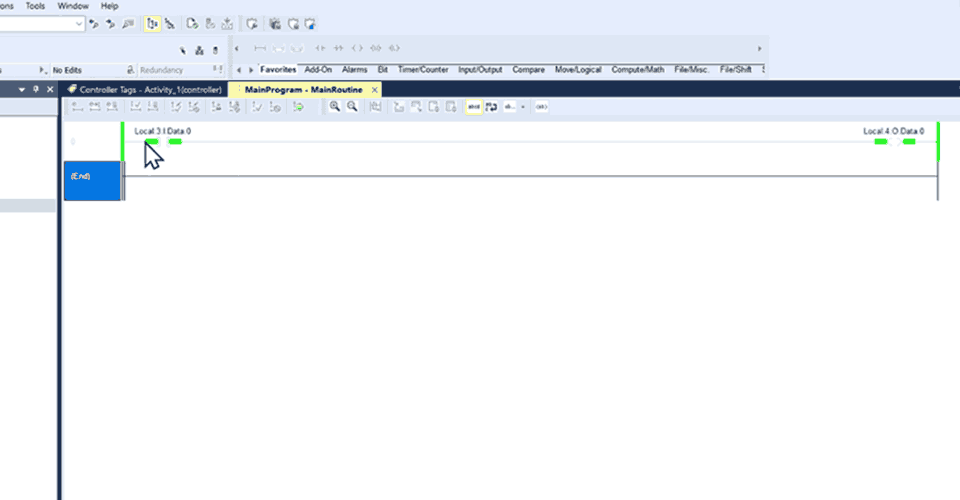
Task: Click the lock icon beside No Edits
Action: tap(130, 70)
